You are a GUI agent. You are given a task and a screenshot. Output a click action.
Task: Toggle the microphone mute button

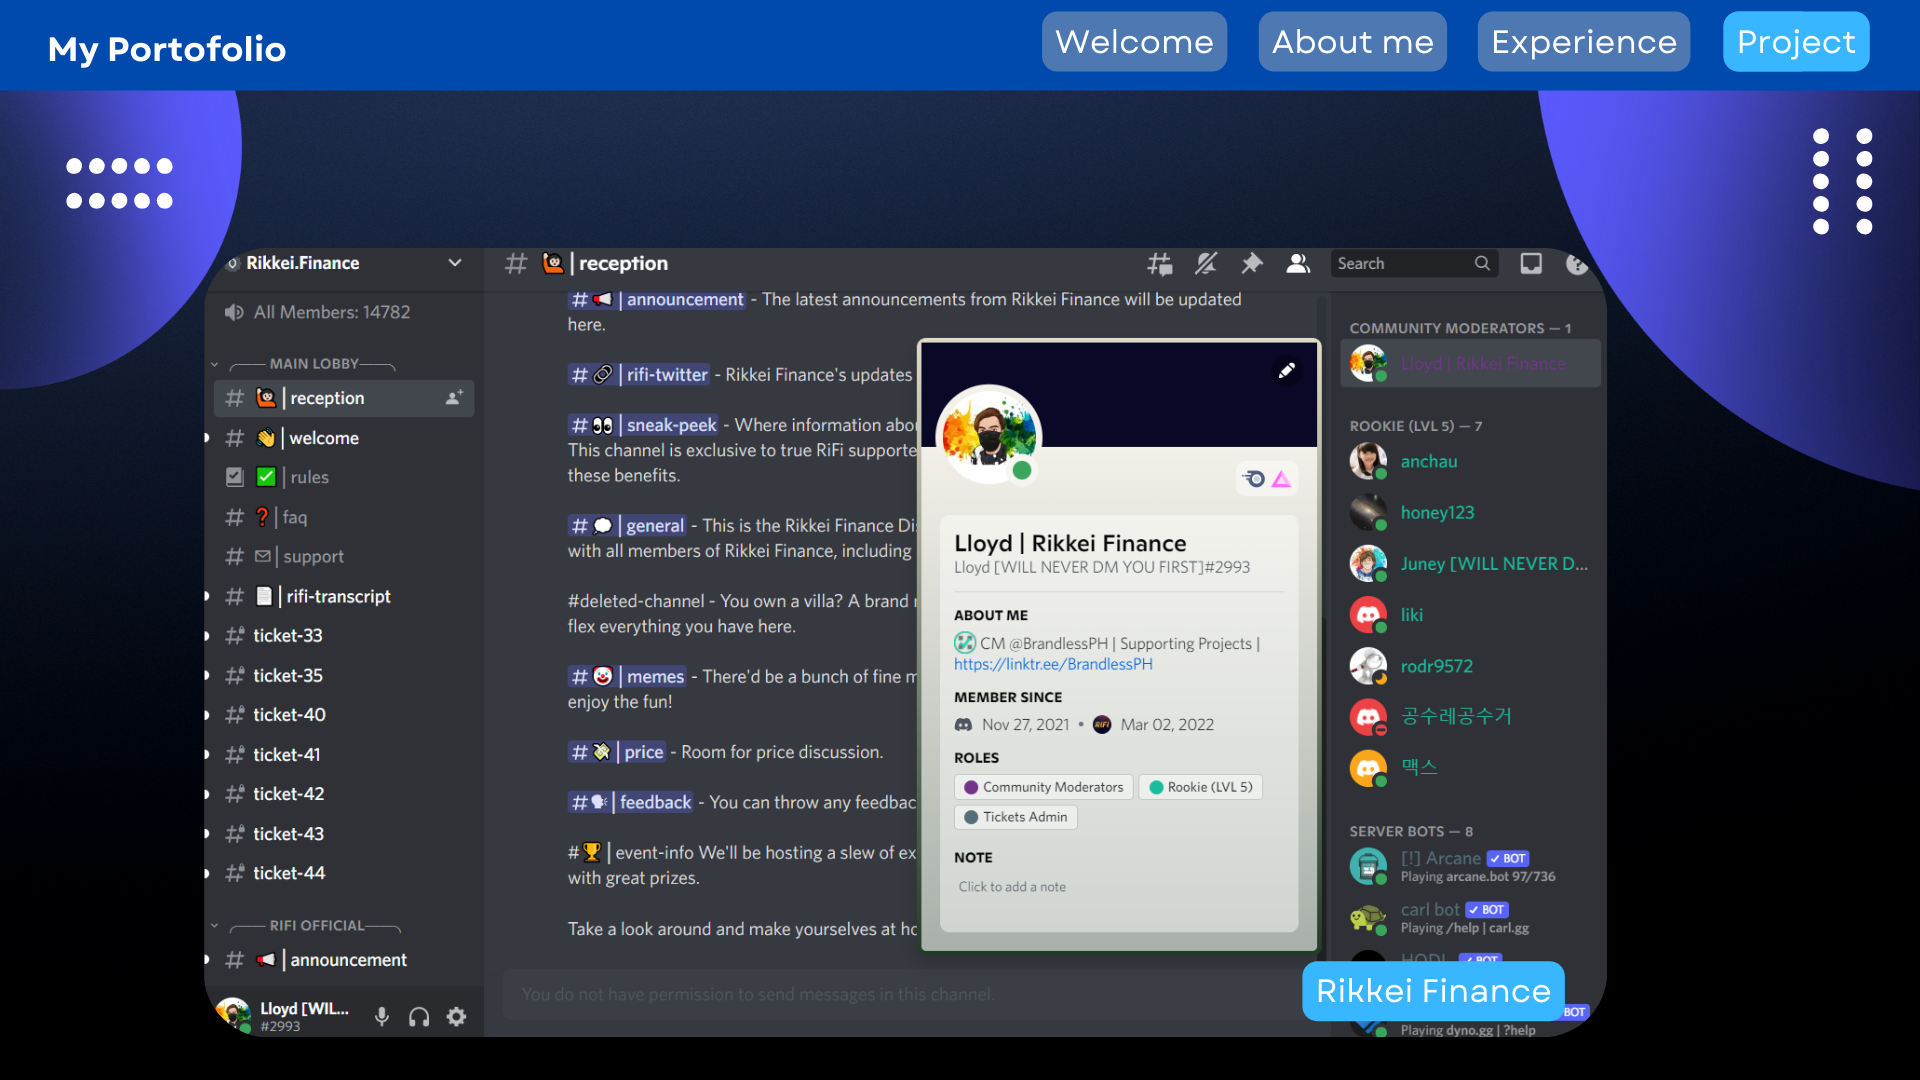(x=381, y=1017)
